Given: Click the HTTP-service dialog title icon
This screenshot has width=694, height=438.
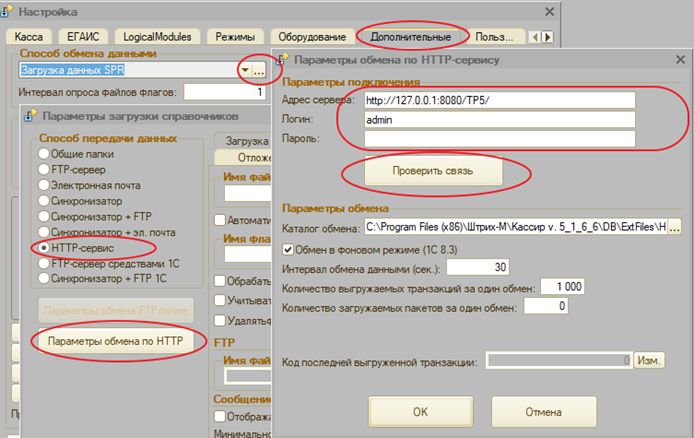Looking at the screenshot, I should [283, 60].
